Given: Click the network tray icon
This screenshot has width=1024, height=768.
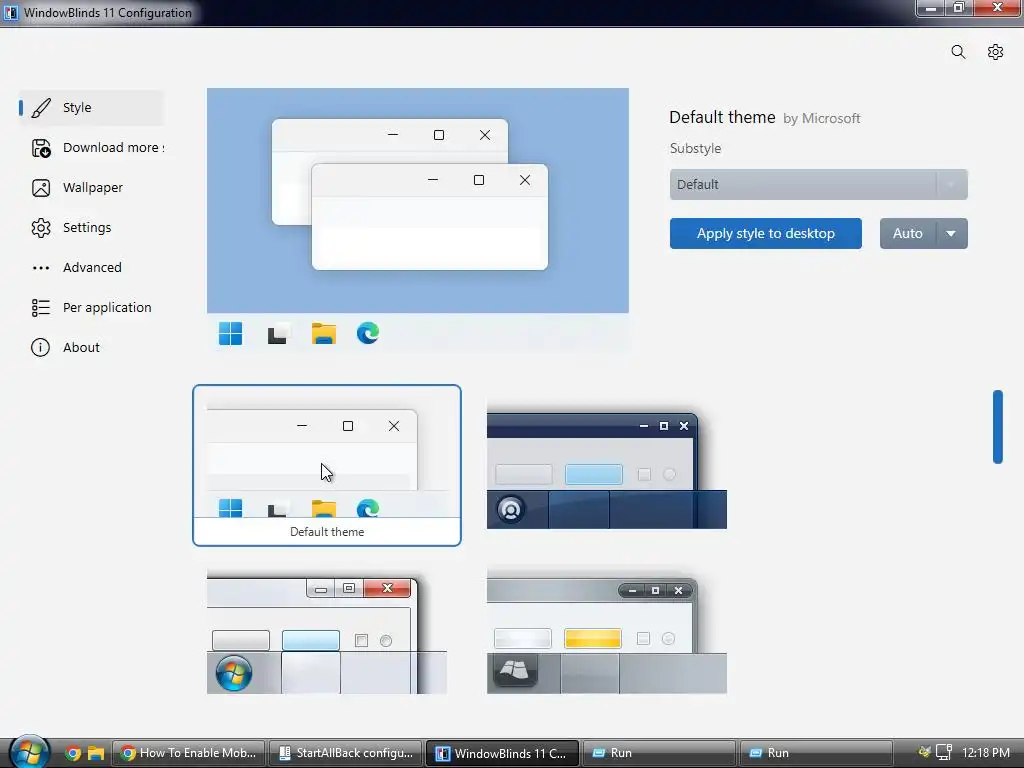Looking at the screenshot, I should (943, 753).
